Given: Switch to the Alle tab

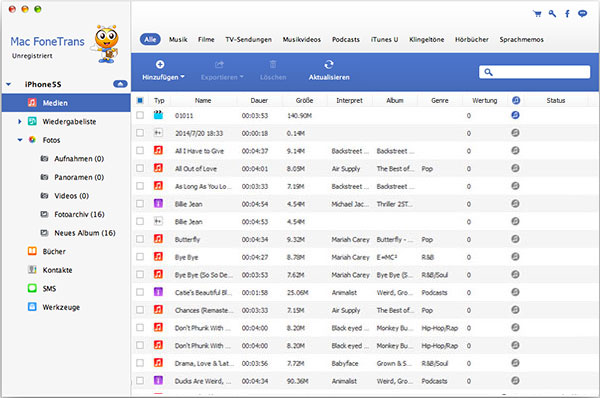Looking at the screenshot, I should click(x=150, y=39).
